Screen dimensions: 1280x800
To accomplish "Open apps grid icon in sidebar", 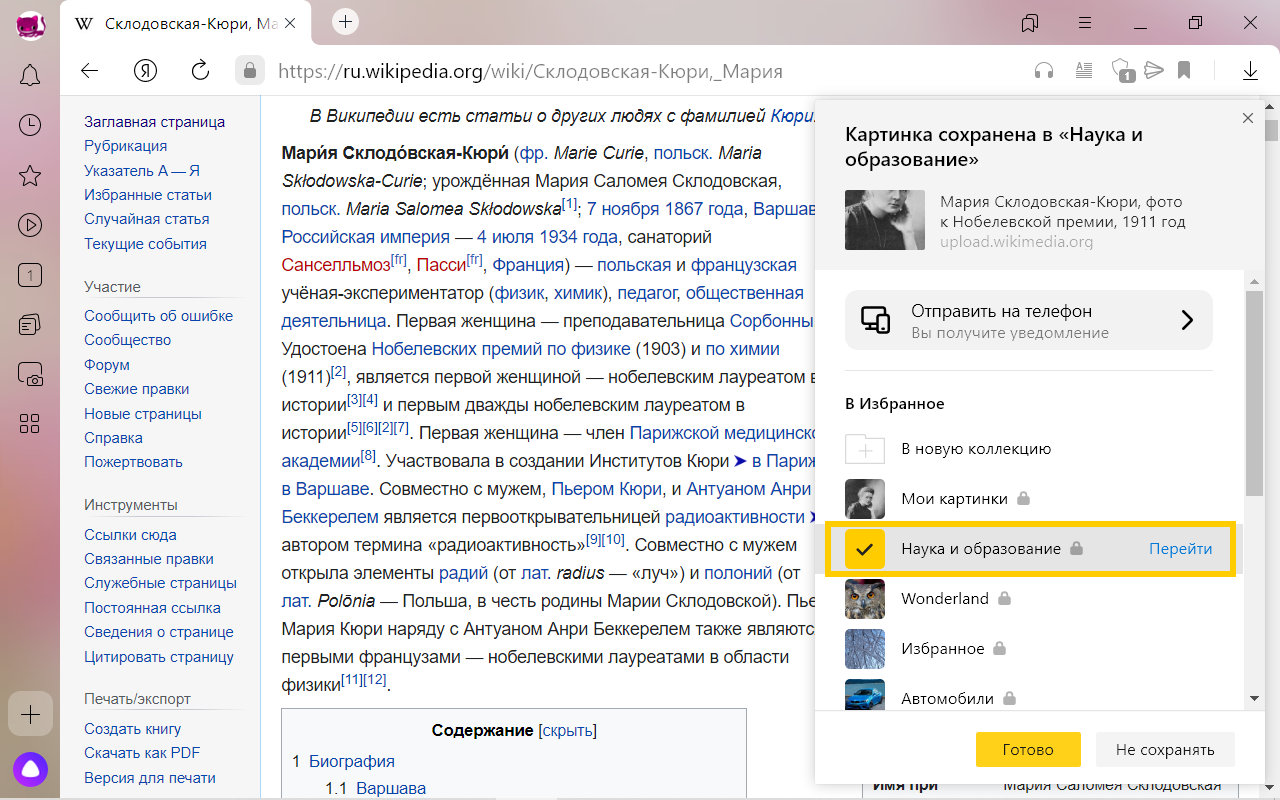I will click(30, 424).
